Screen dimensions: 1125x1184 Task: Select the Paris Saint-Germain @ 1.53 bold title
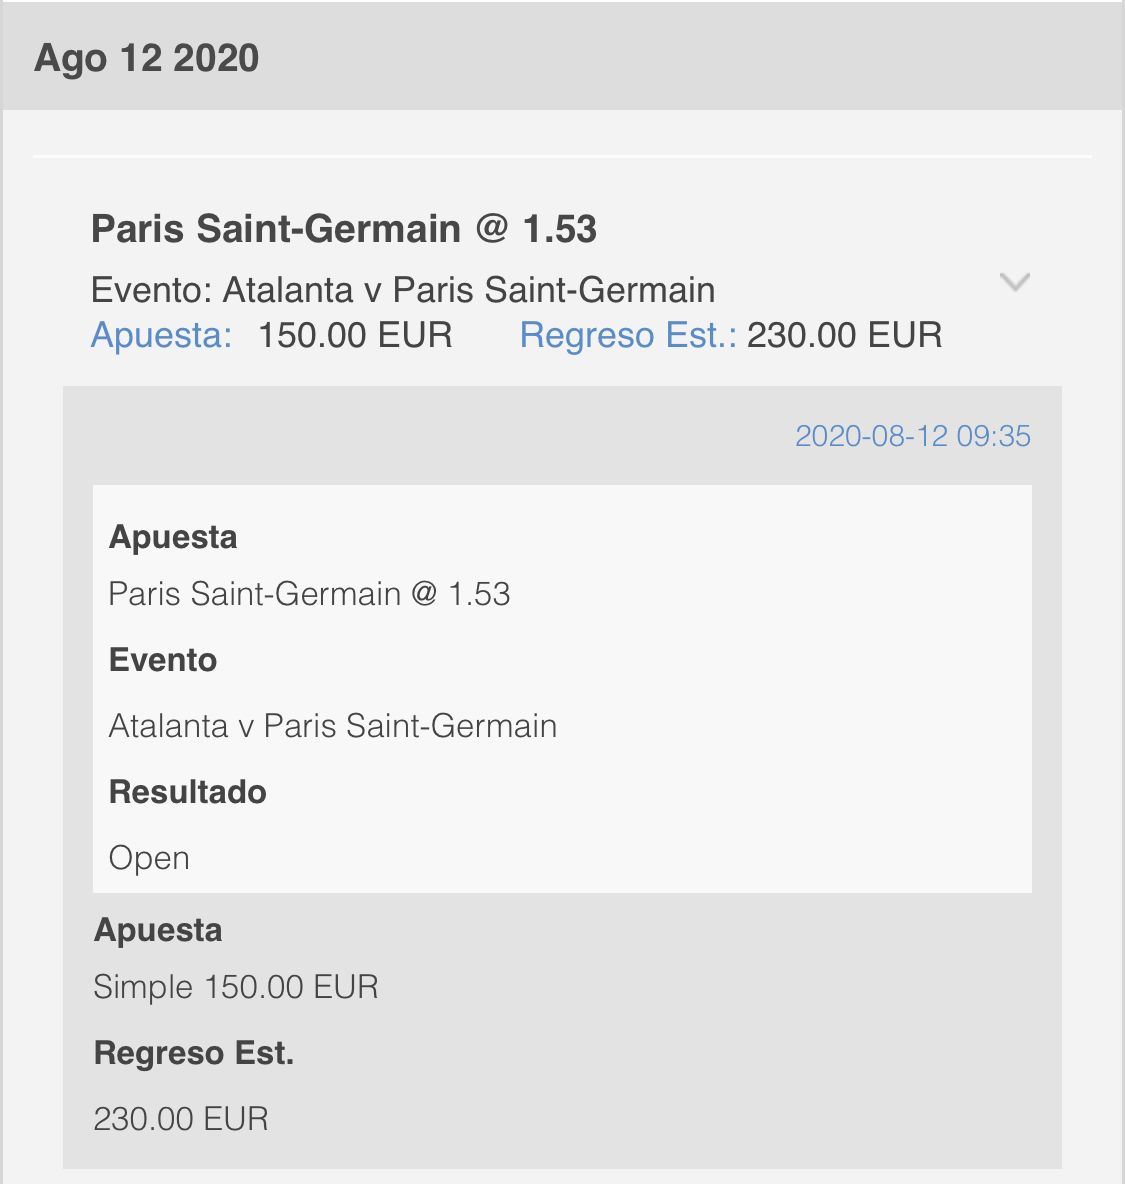coord(344,229)
